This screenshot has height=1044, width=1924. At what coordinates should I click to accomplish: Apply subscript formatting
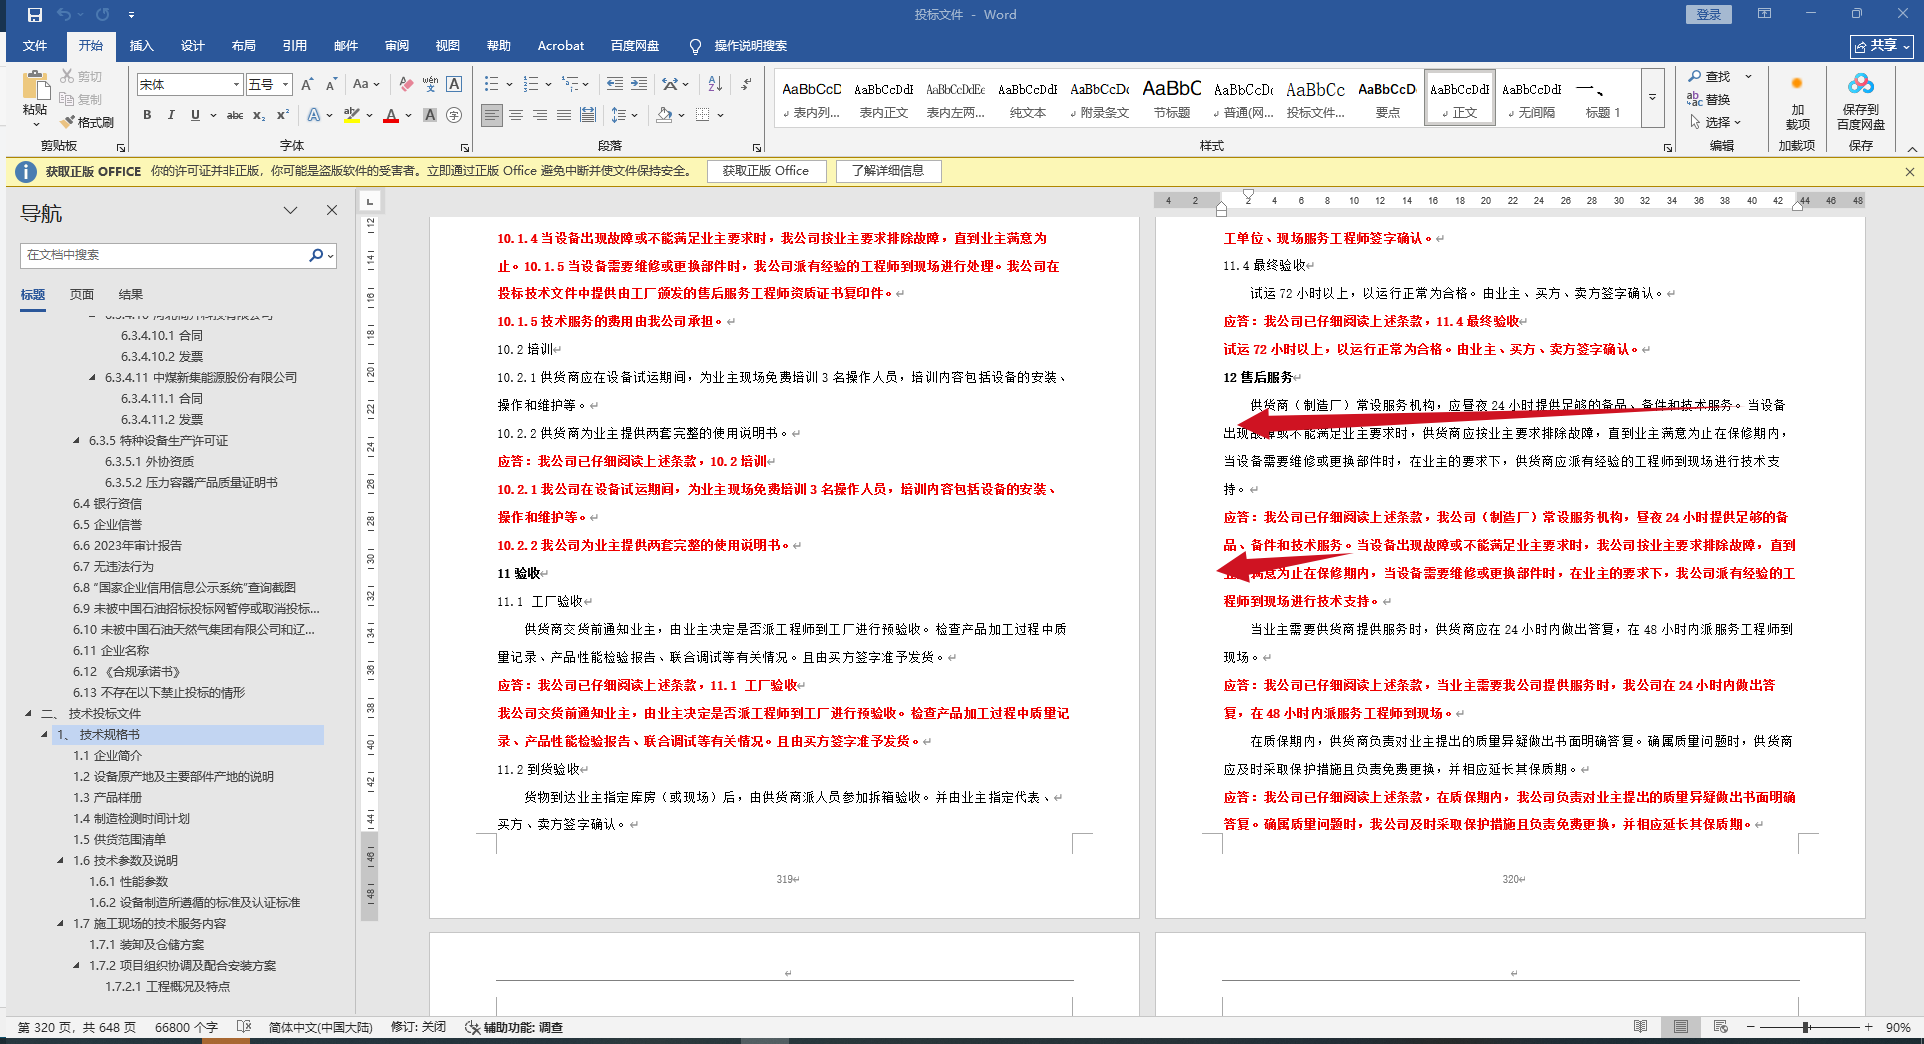pyautogui.click(x=259, y=115)
